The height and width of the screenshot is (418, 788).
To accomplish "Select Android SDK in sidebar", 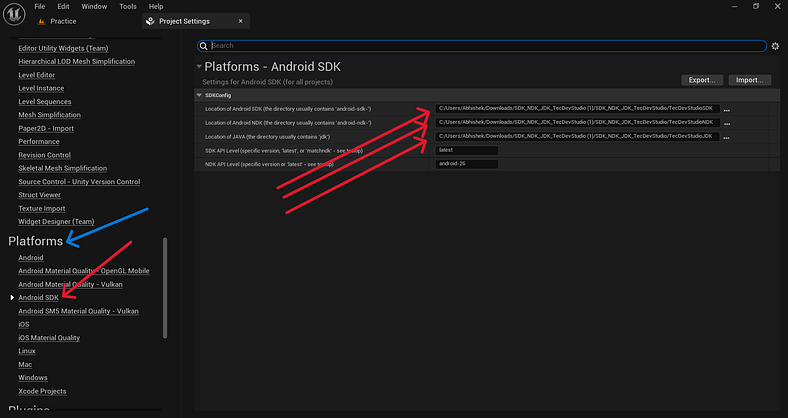I will pyautogui.click(x=38, y=297).
